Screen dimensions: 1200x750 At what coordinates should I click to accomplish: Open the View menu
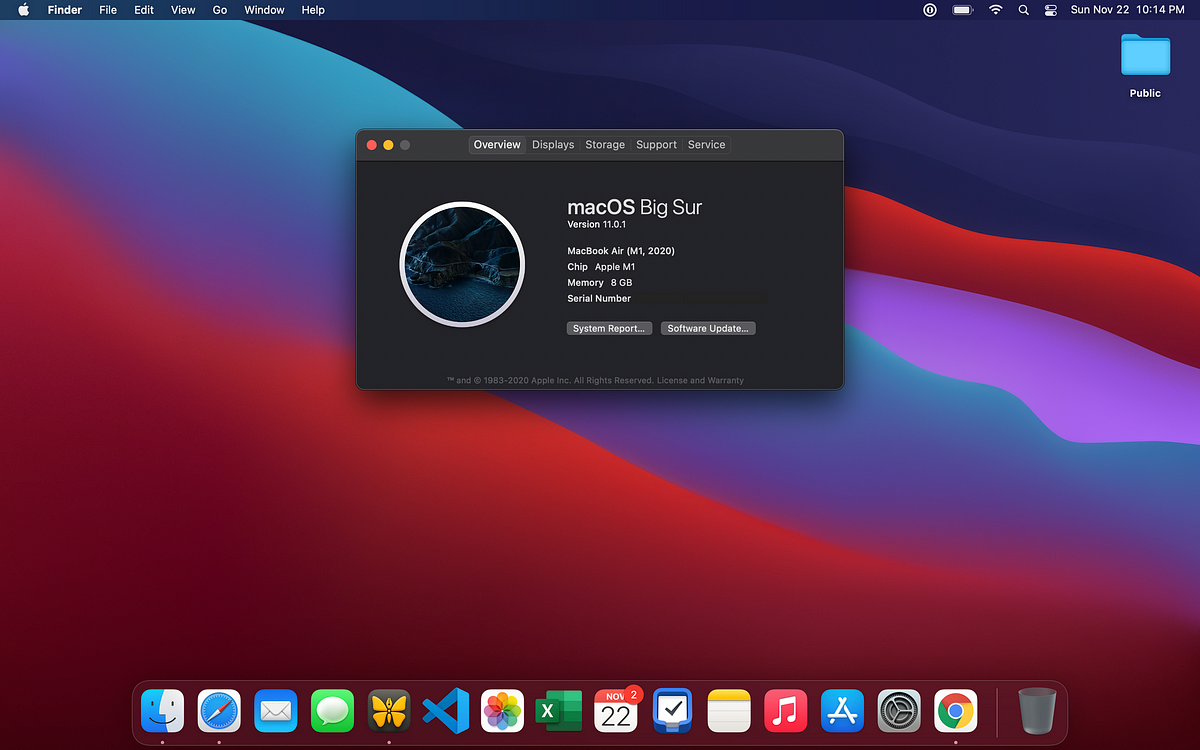(x=183, y=10)
